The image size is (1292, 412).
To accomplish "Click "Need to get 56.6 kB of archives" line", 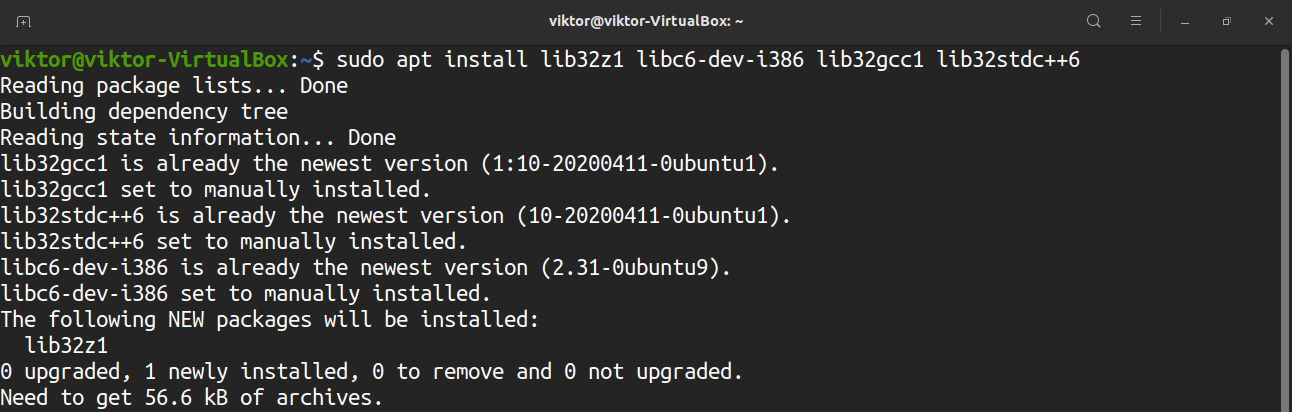I will tap(192, 398).
